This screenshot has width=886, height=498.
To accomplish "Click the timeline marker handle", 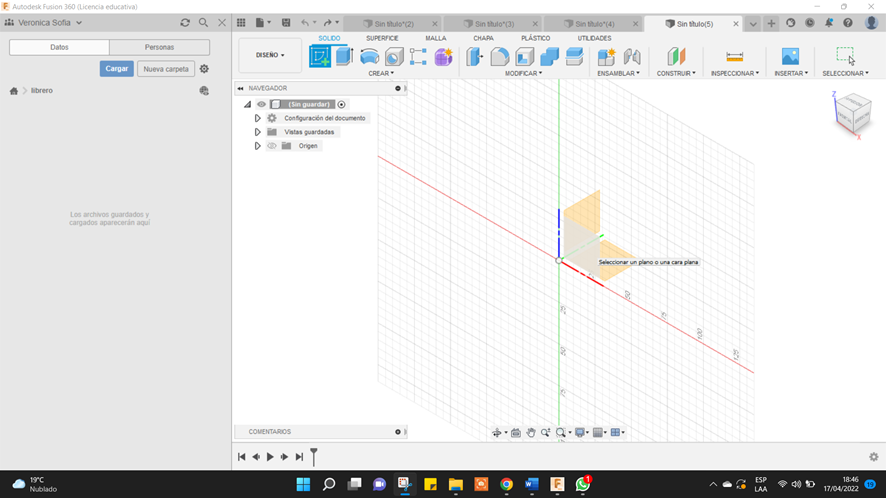I will point(314,456).
